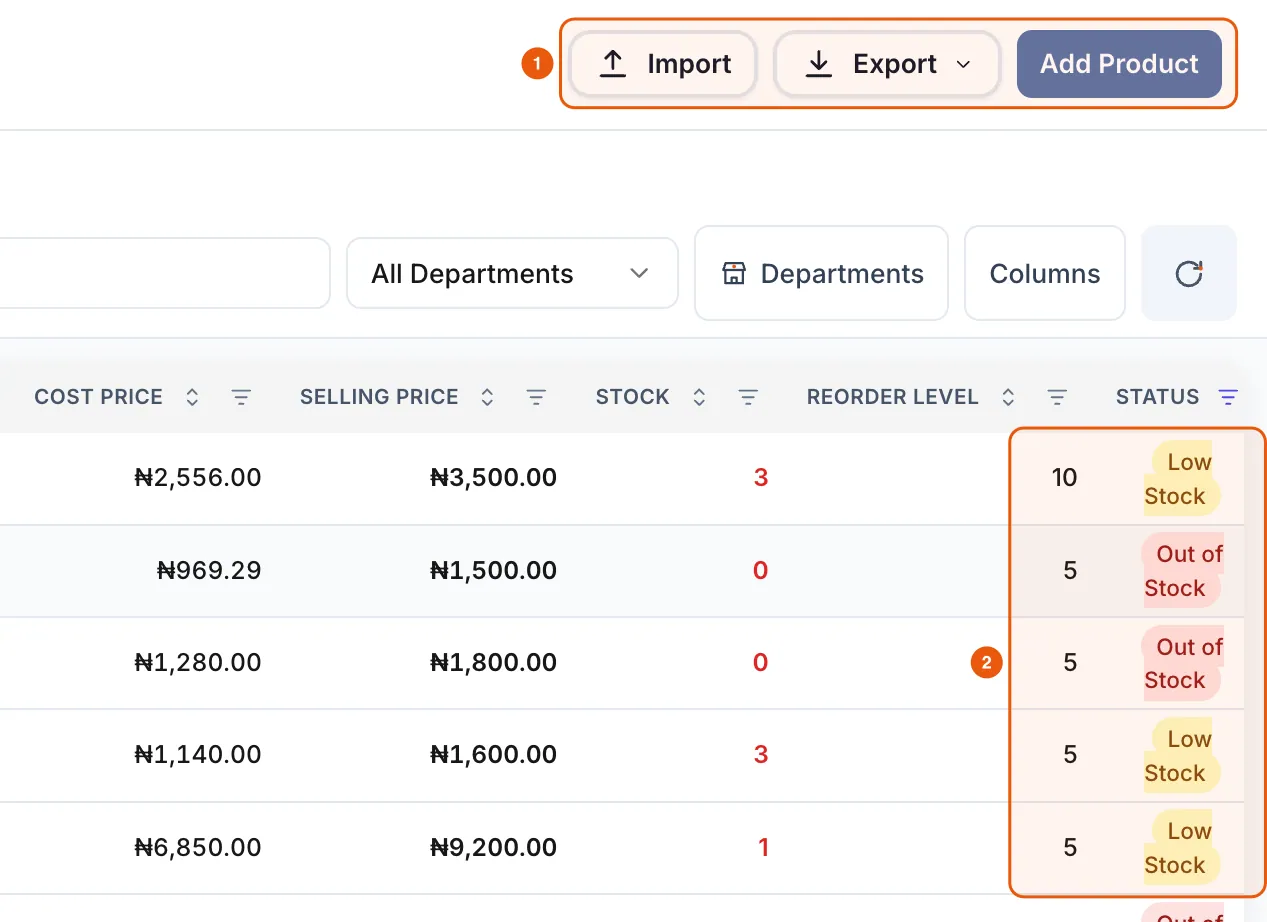1267x922 pixels.
Task: Sort by the SELLING PRICE sort arrows
Action: (487, 397)
